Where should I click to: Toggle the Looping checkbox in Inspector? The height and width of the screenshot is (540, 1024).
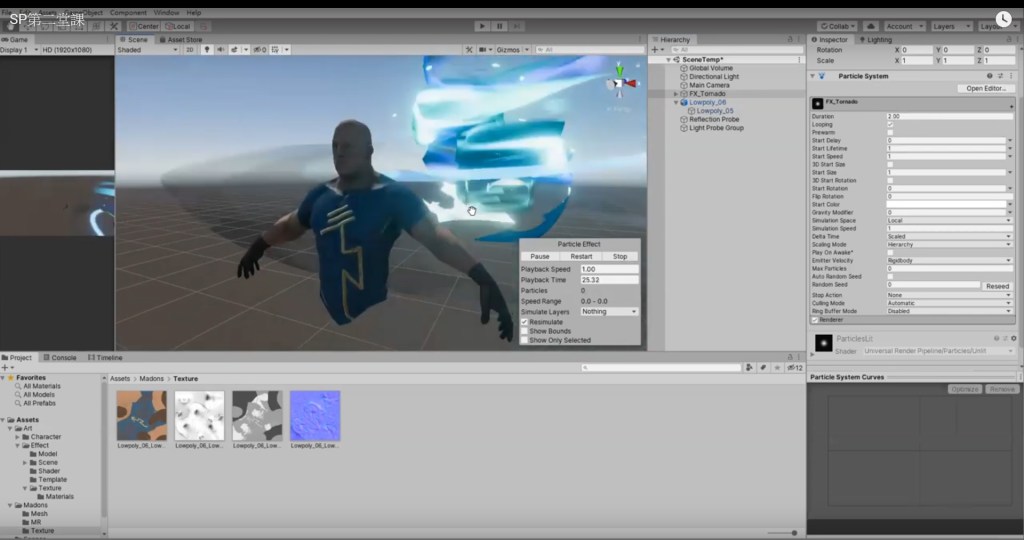(890, 125)
